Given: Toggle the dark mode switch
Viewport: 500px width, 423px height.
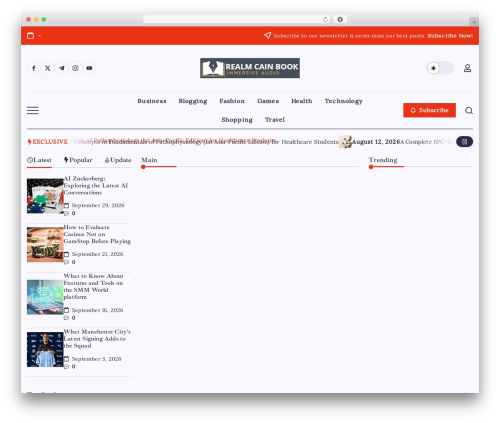Looking at the screenshot, I should (x=440, y=68).
